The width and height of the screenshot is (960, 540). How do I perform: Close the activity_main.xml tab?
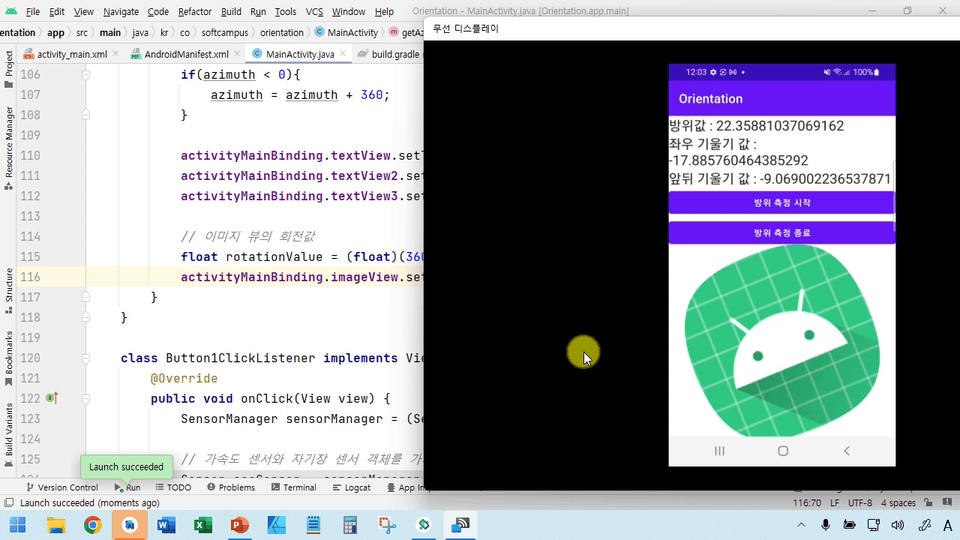(x=116, y=54)
